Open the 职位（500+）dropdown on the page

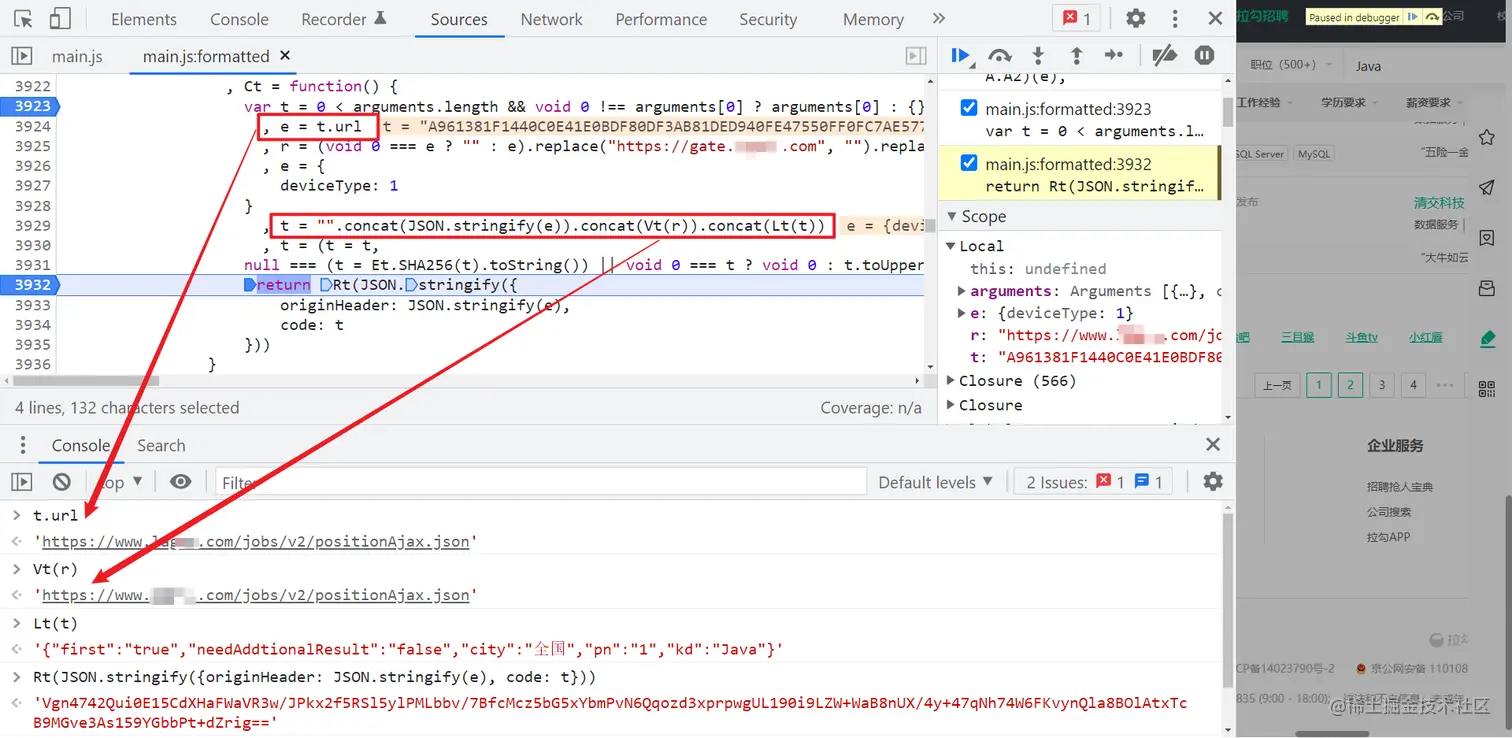tap(1289, 65)
